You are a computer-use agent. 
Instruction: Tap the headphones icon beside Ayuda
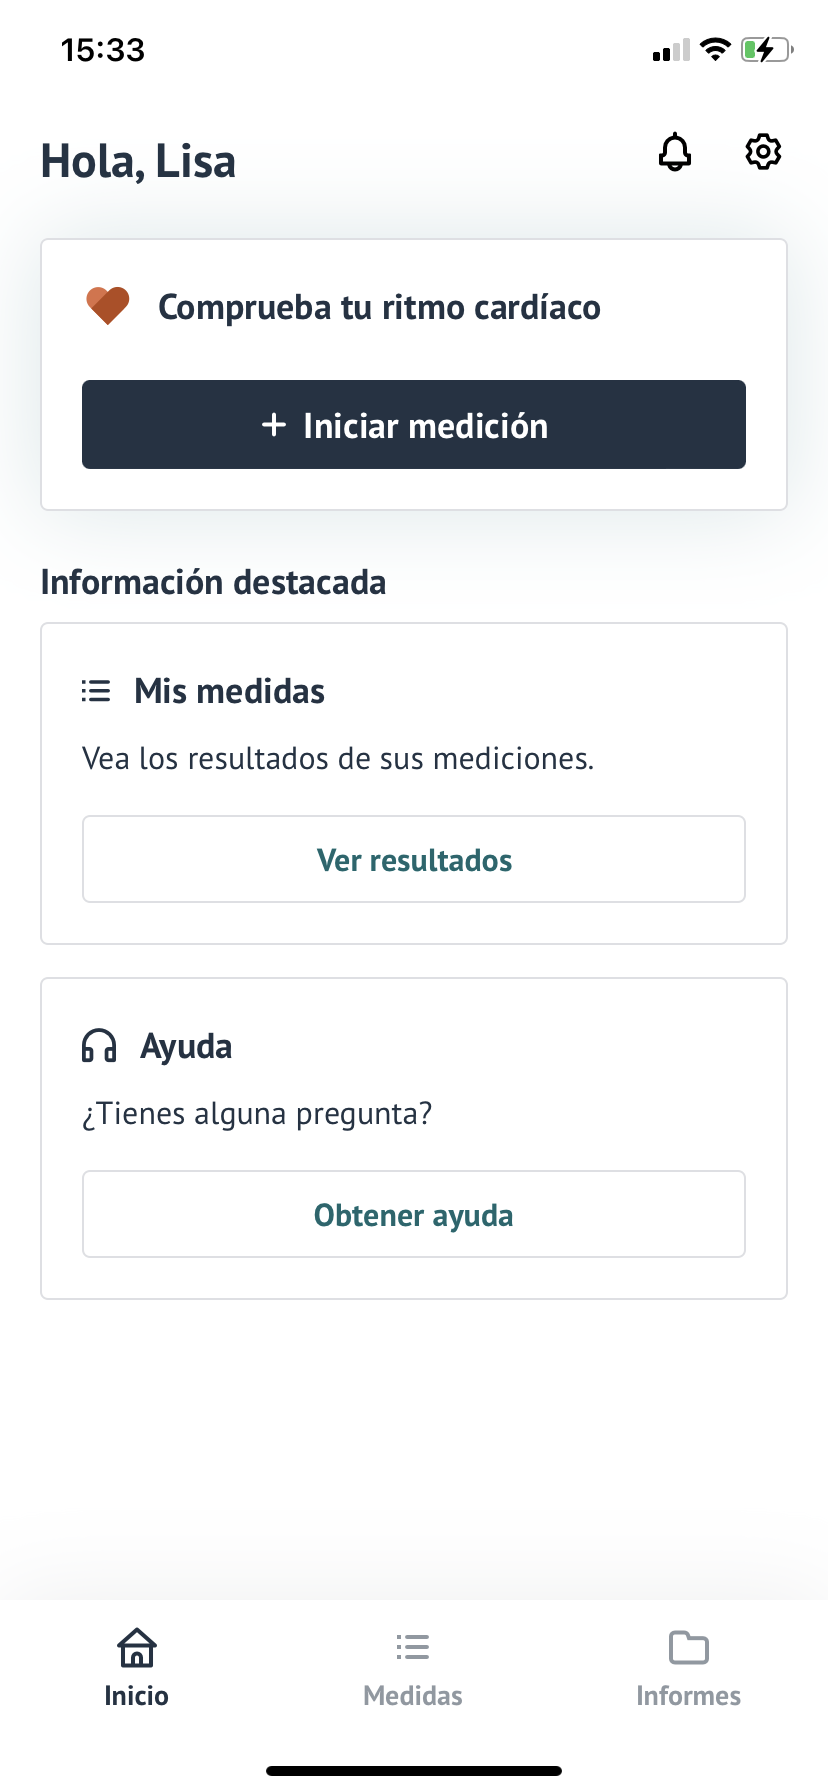pos(99,1046)
